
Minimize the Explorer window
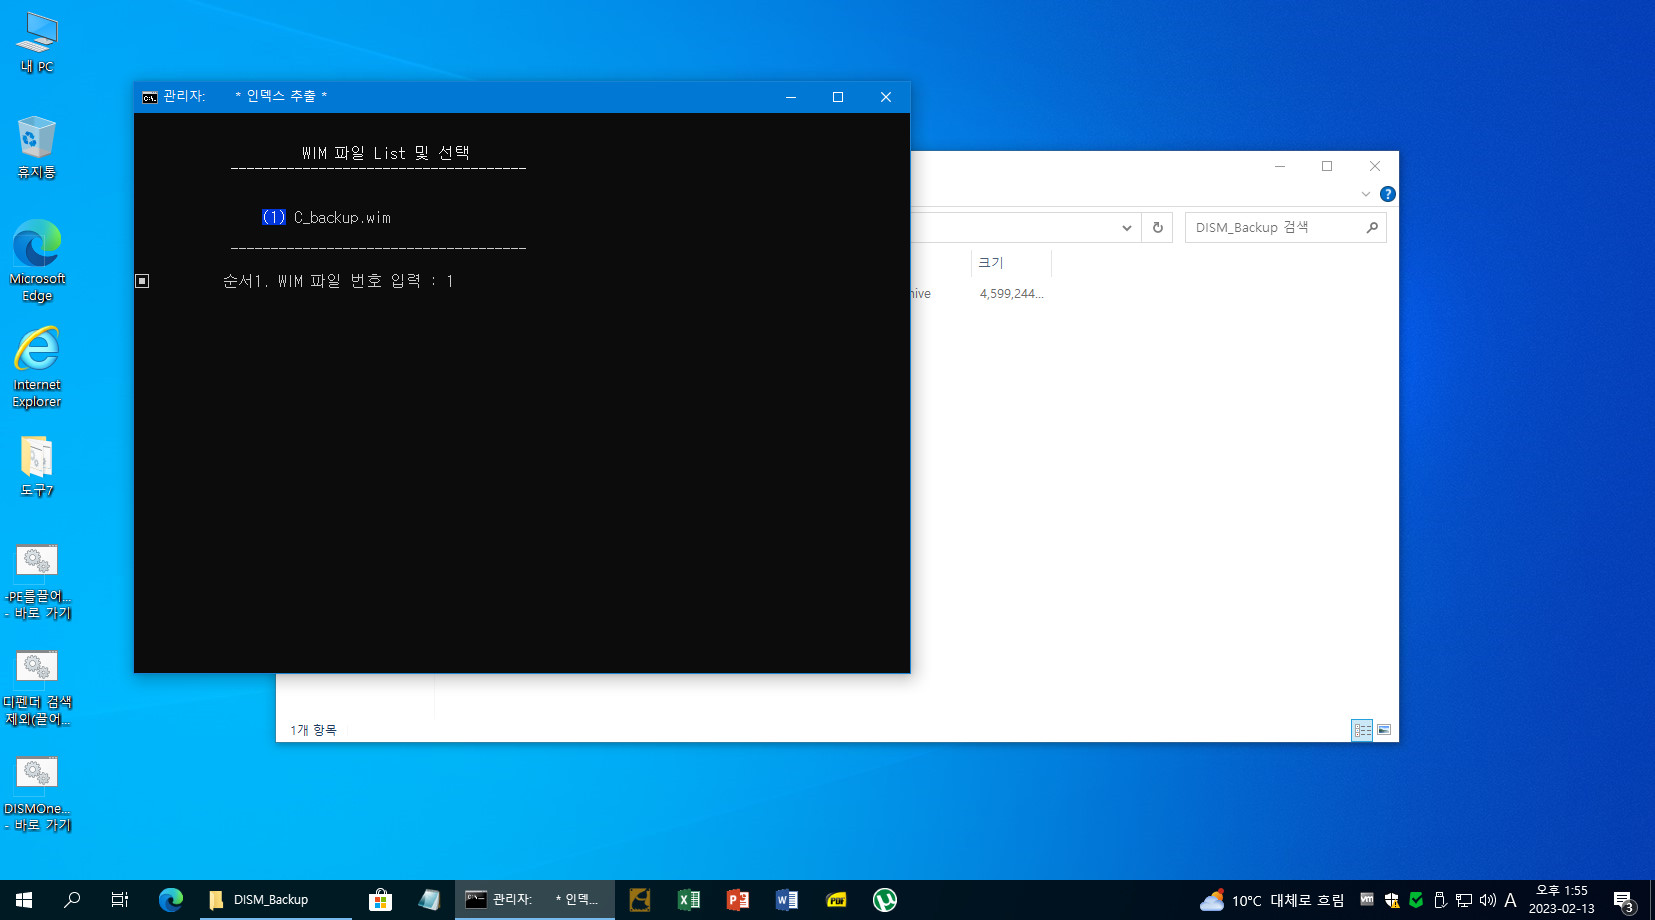pos(1280,166)
